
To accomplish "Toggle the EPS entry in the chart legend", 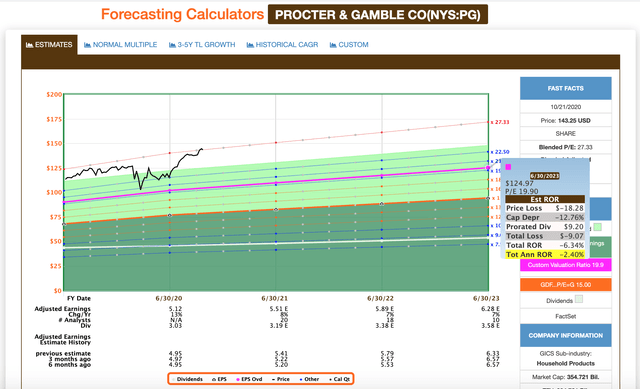I will (220, 379).
